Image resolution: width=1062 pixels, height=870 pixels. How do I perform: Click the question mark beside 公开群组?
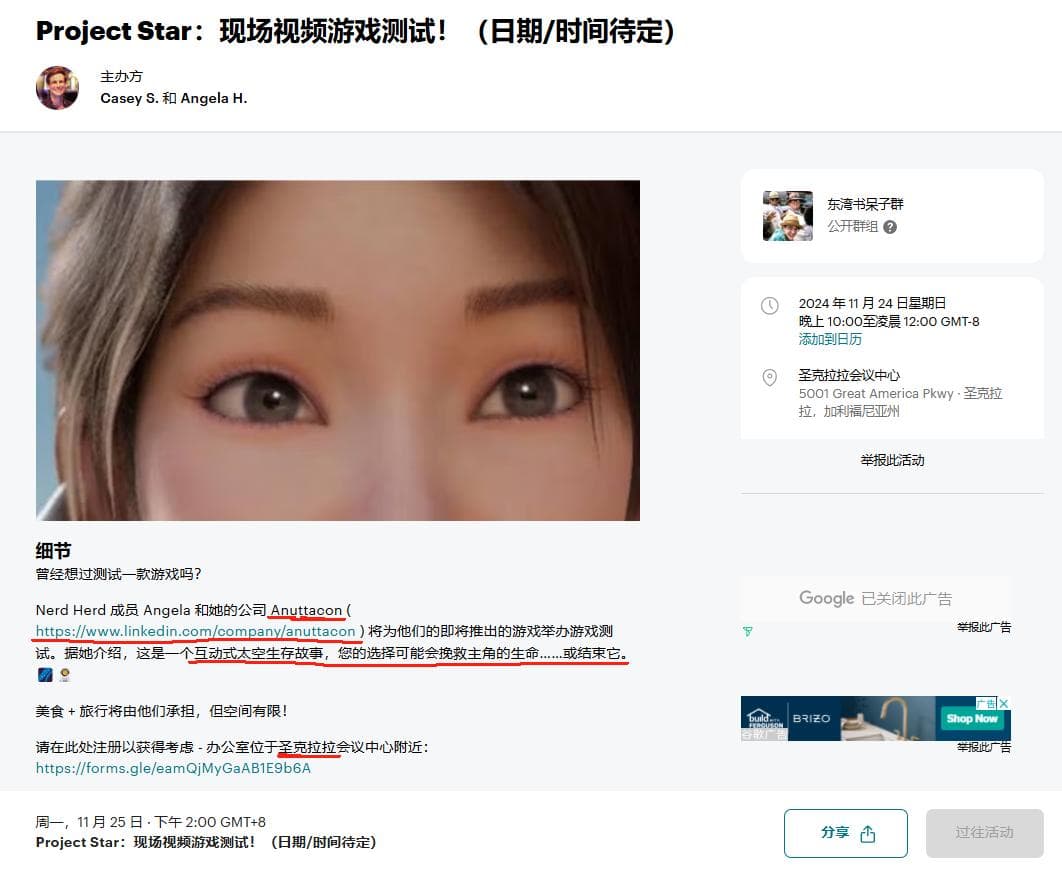click(x=890, y=227)
